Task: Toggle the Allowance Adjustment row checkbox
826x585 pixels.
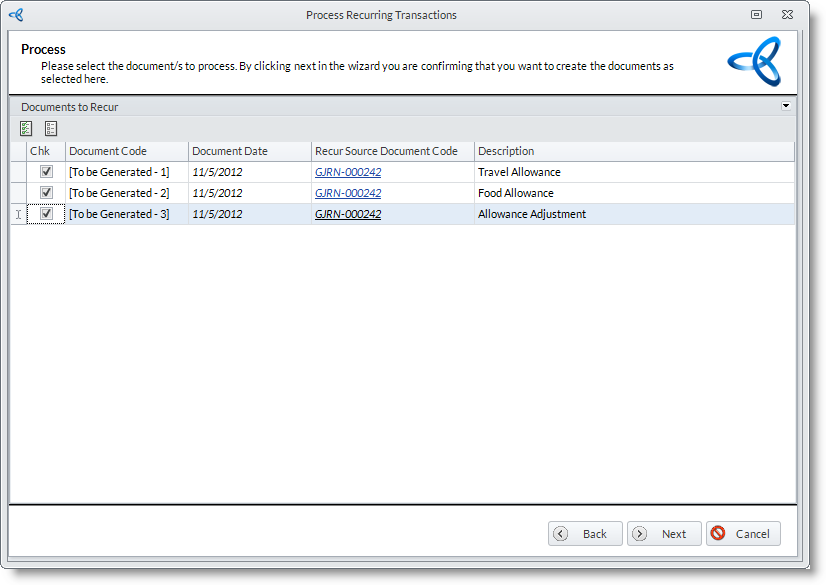Action: click(x=46, y=214)
